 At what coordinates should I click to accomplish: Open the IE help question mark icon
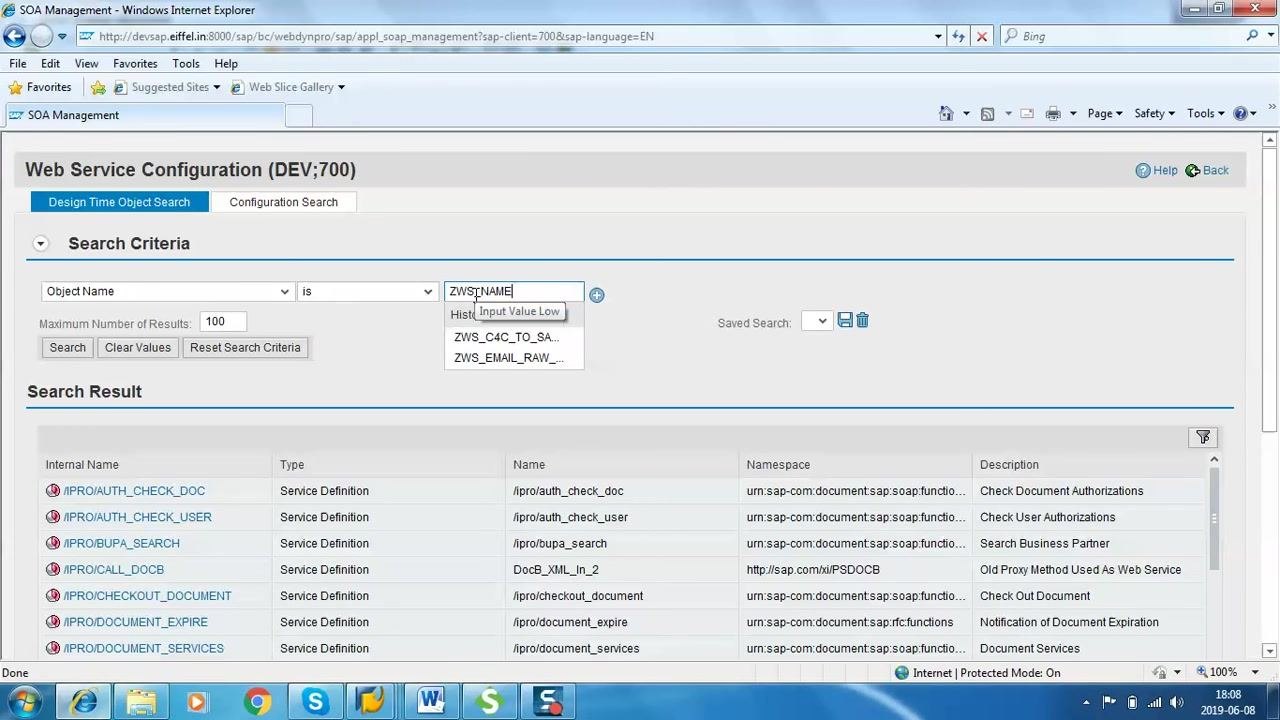1241,113
